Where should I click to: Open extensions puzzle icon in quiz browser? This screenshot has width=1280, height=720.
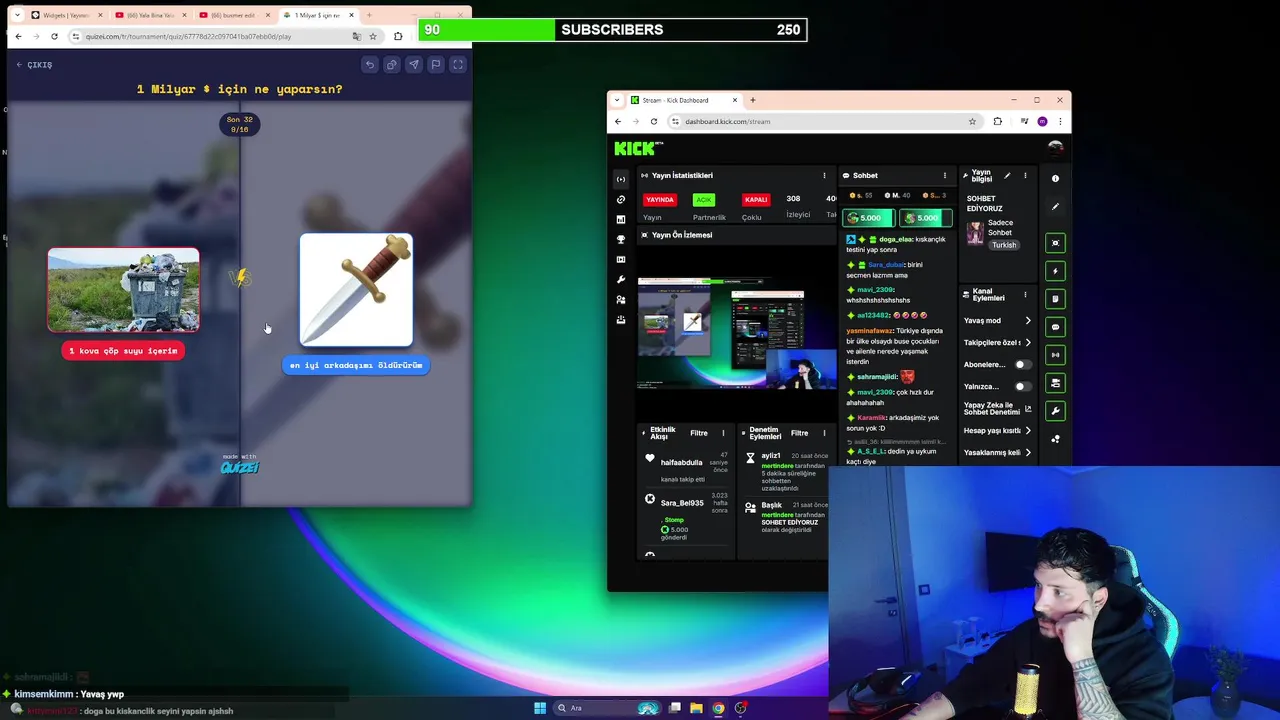tap(398, 36)
